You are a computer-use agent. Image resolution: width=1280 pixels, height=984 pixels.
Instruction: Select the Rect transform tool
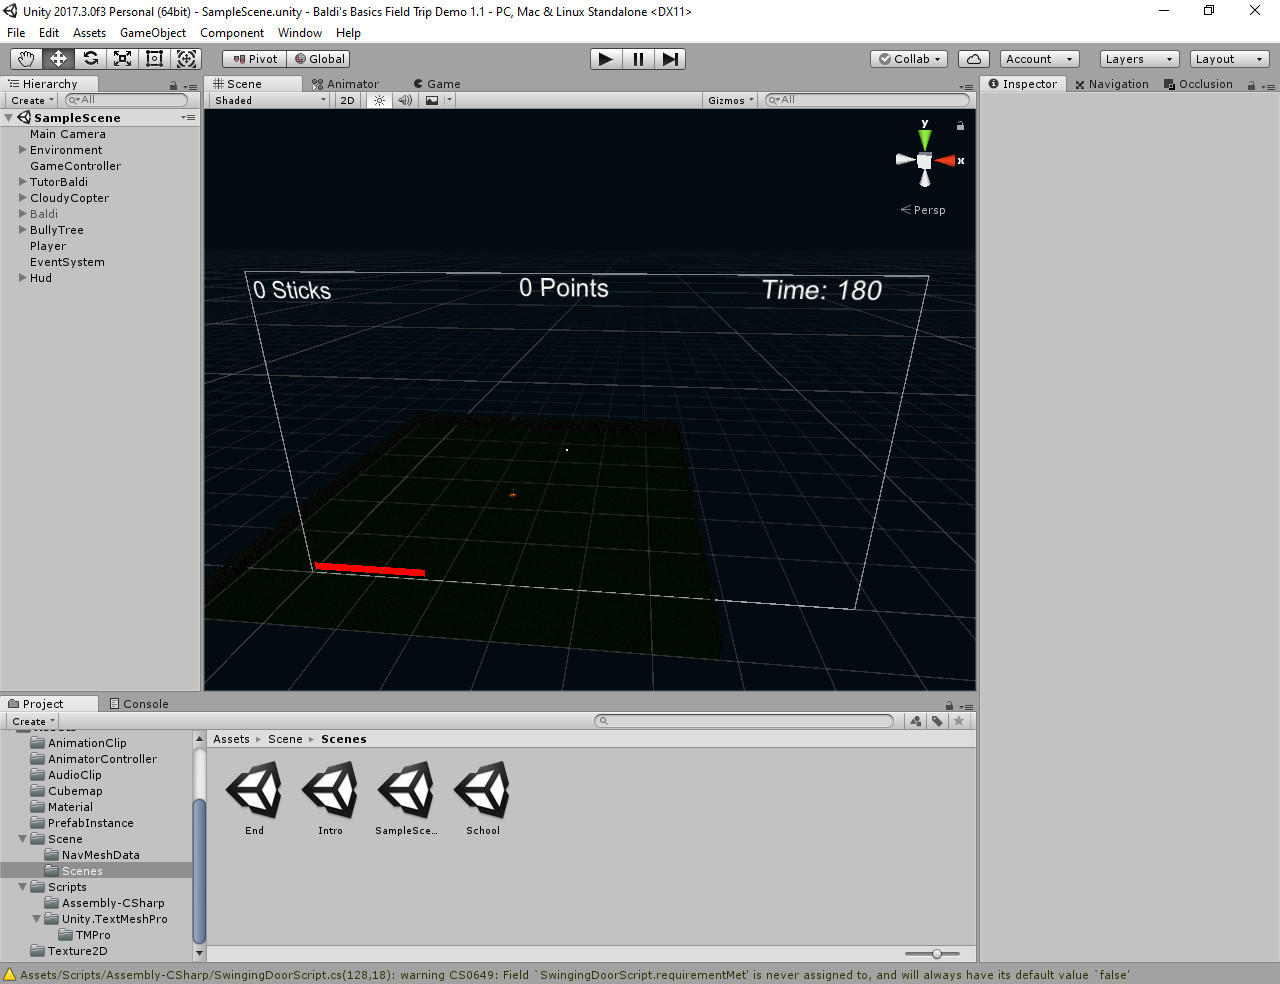pos(154,58)
